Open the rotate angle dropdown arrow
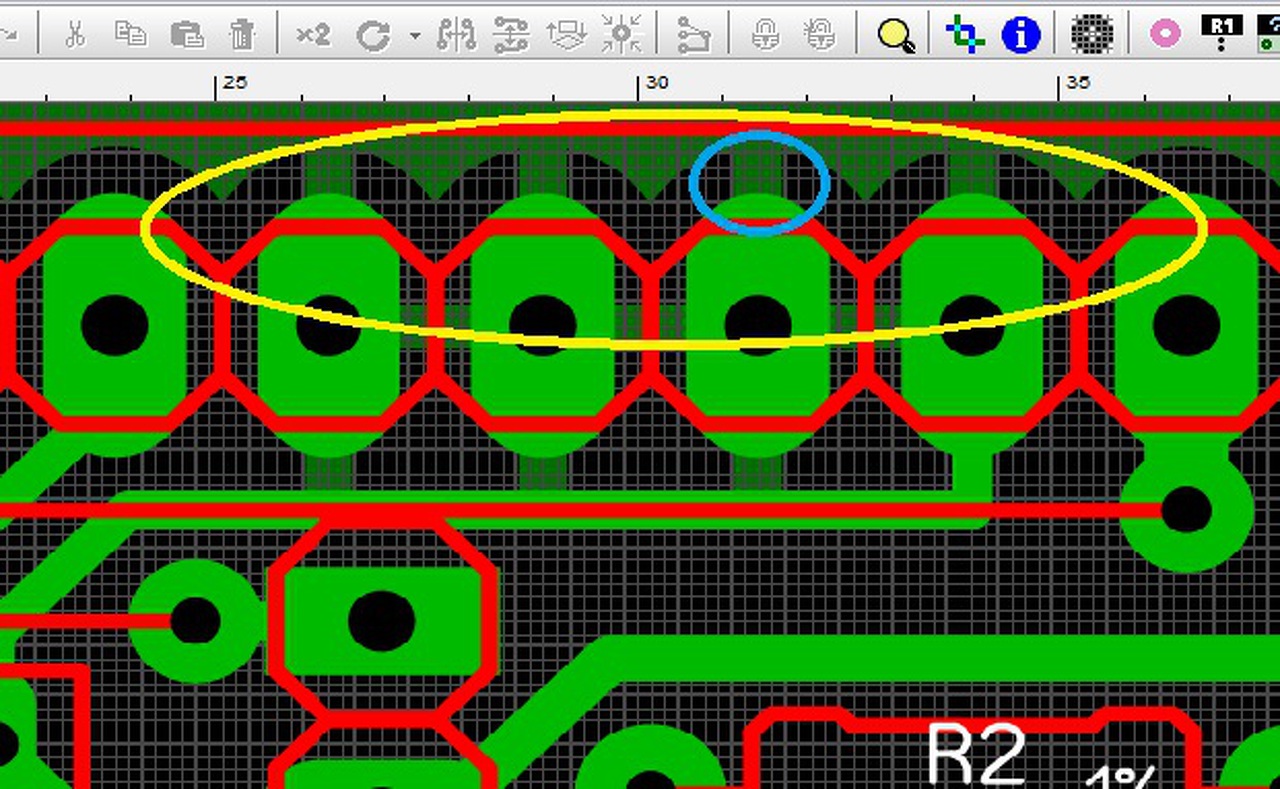Screen dimensions: 1280x789 415,36
